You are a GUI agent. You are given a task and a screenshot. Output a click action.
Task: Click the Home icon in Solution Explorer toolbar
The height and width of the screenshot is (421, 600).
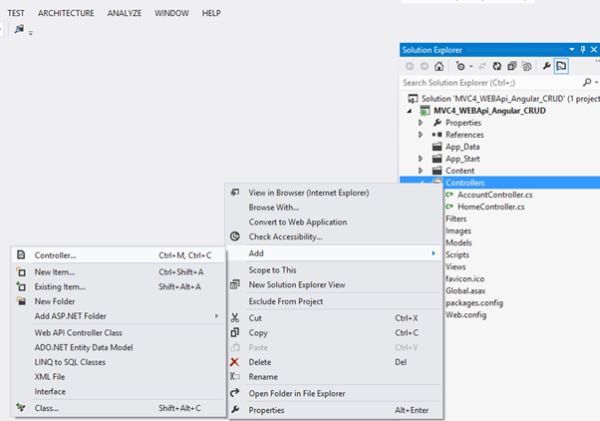tap(439, 66)
